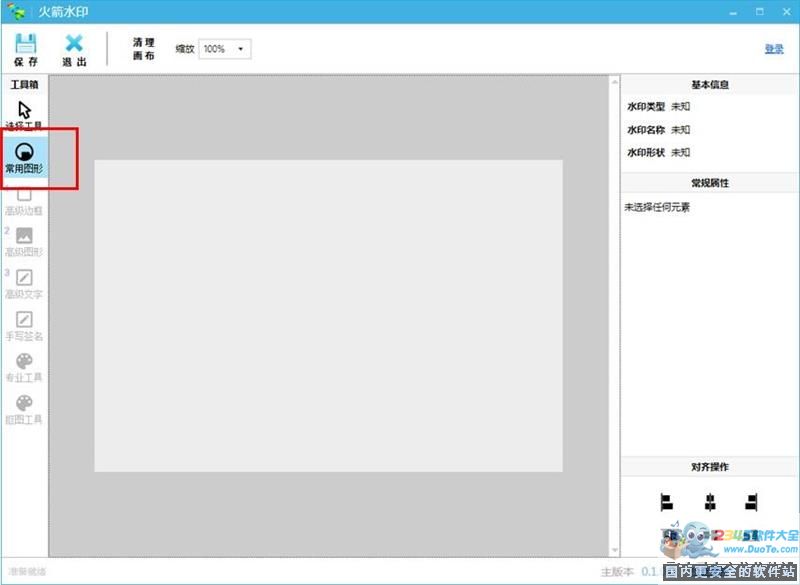The width and height of the screenshot is (800, 585).
Task: Click 清理画布 to clear the canvas
Action: tap(144, 49)
